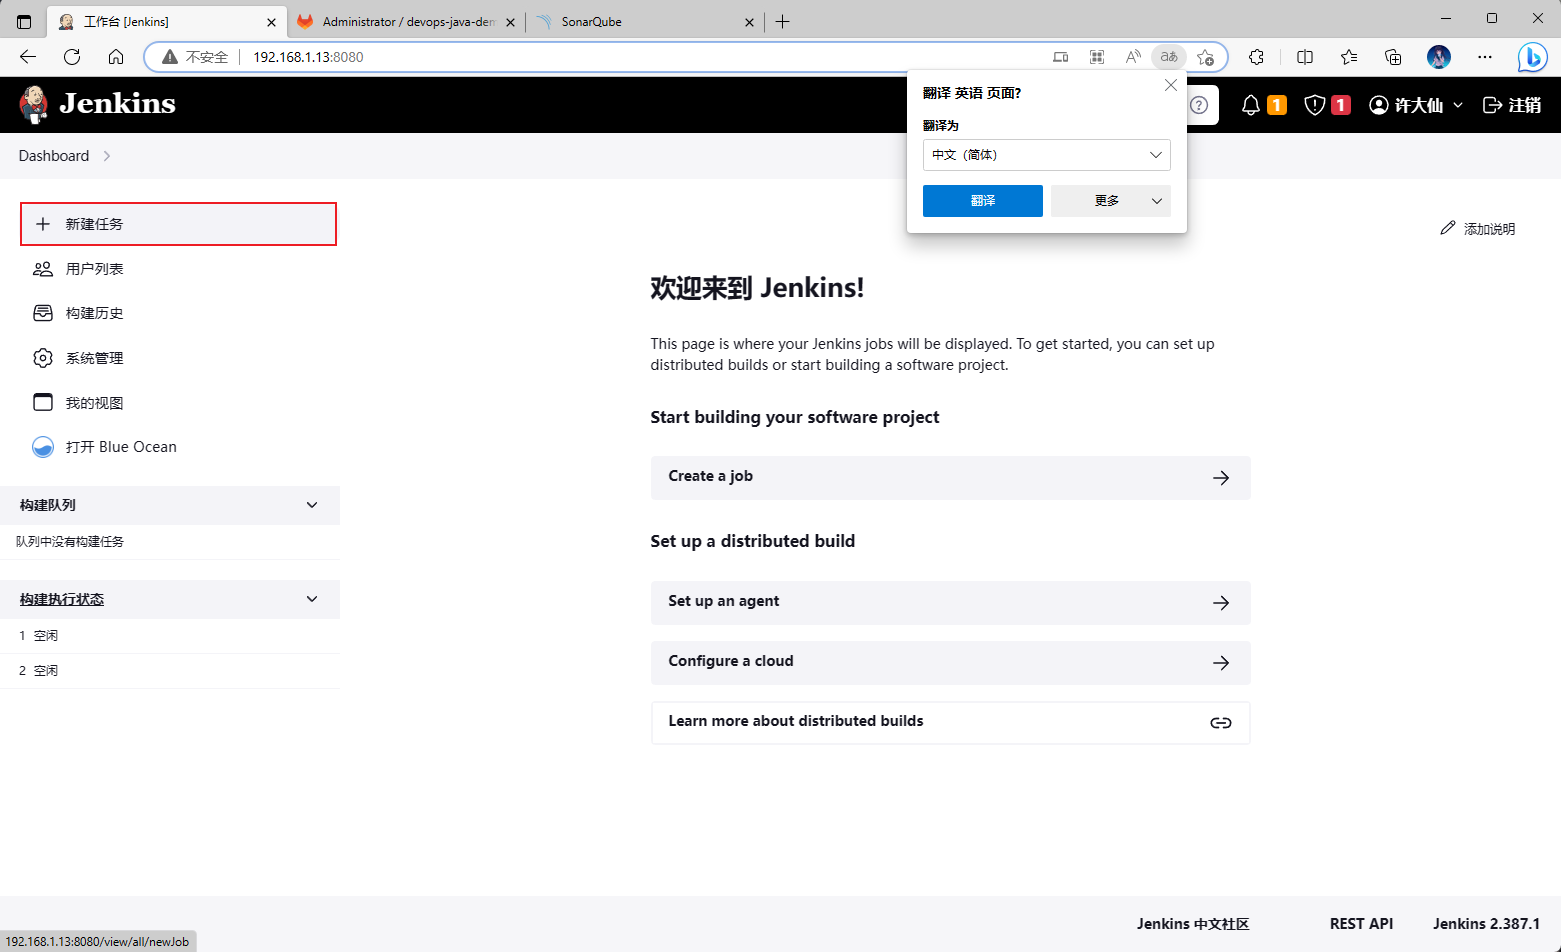This screenshot has width=1561, height=952.
Task: Click the Jenkins logo in the header
Action: tap(97, 104)
